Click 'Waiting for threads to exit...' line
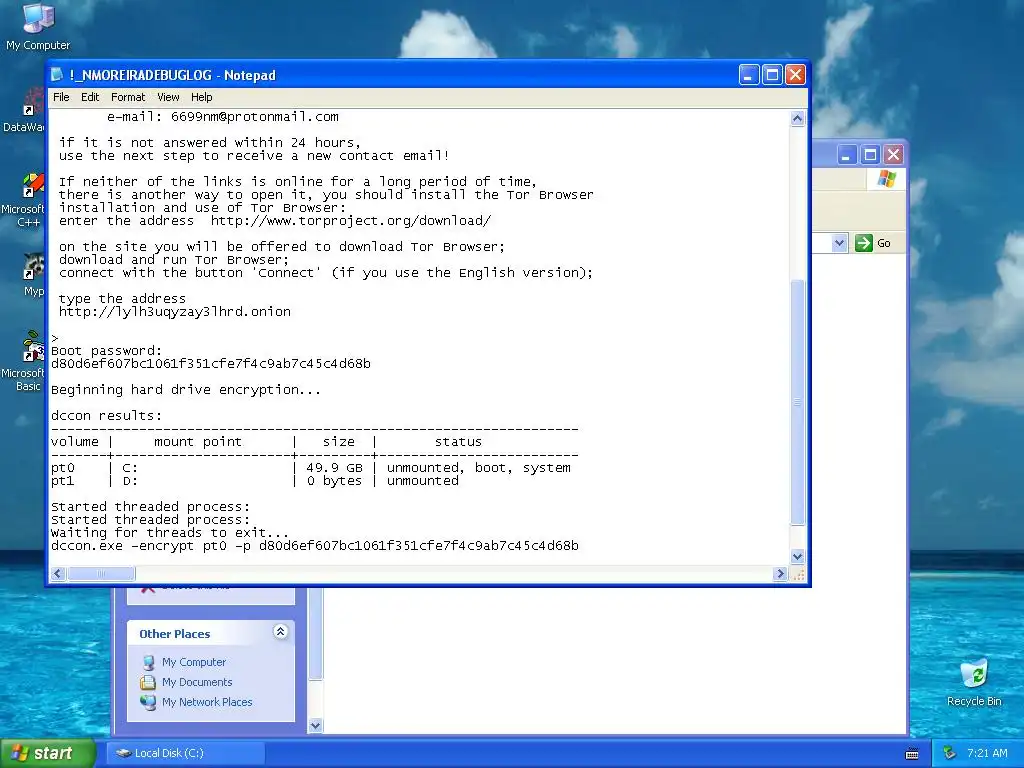Screen dimensions: 1024x768 click(169, 533)
